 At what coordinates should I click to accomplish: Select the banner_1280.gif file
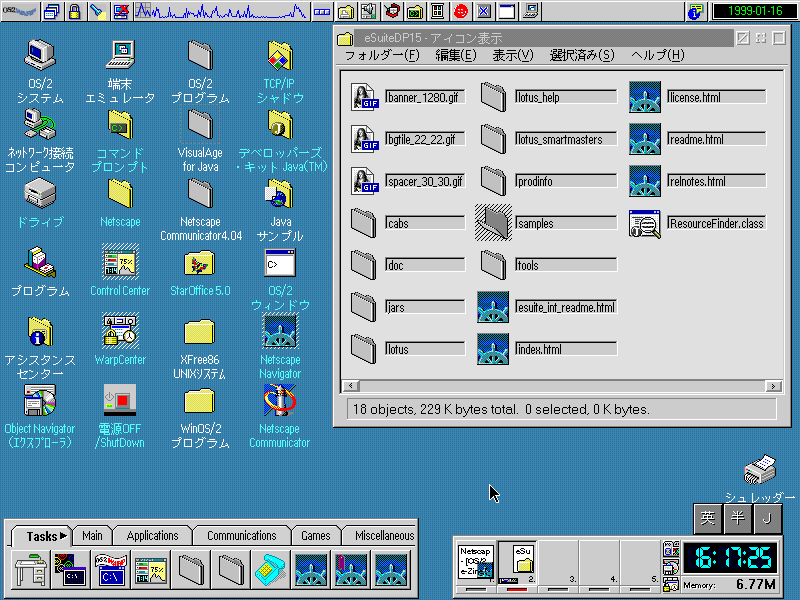coord(365,97)
